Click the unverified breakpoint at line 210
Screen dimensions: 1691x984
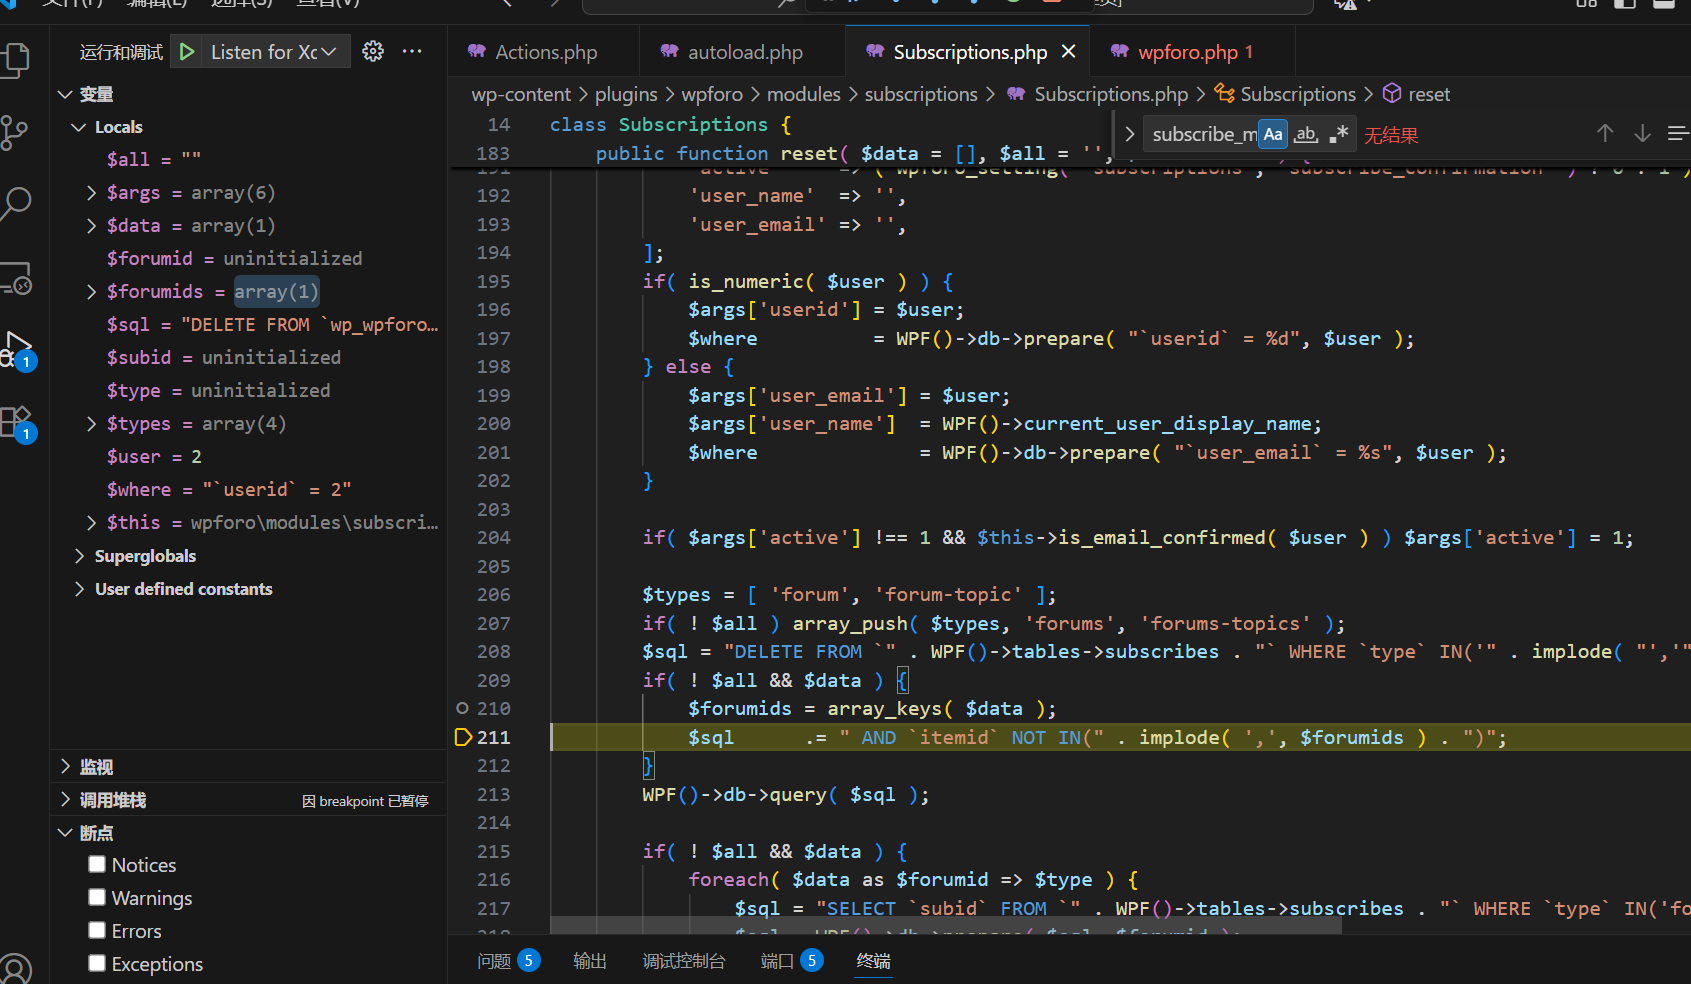pos(462,708)
